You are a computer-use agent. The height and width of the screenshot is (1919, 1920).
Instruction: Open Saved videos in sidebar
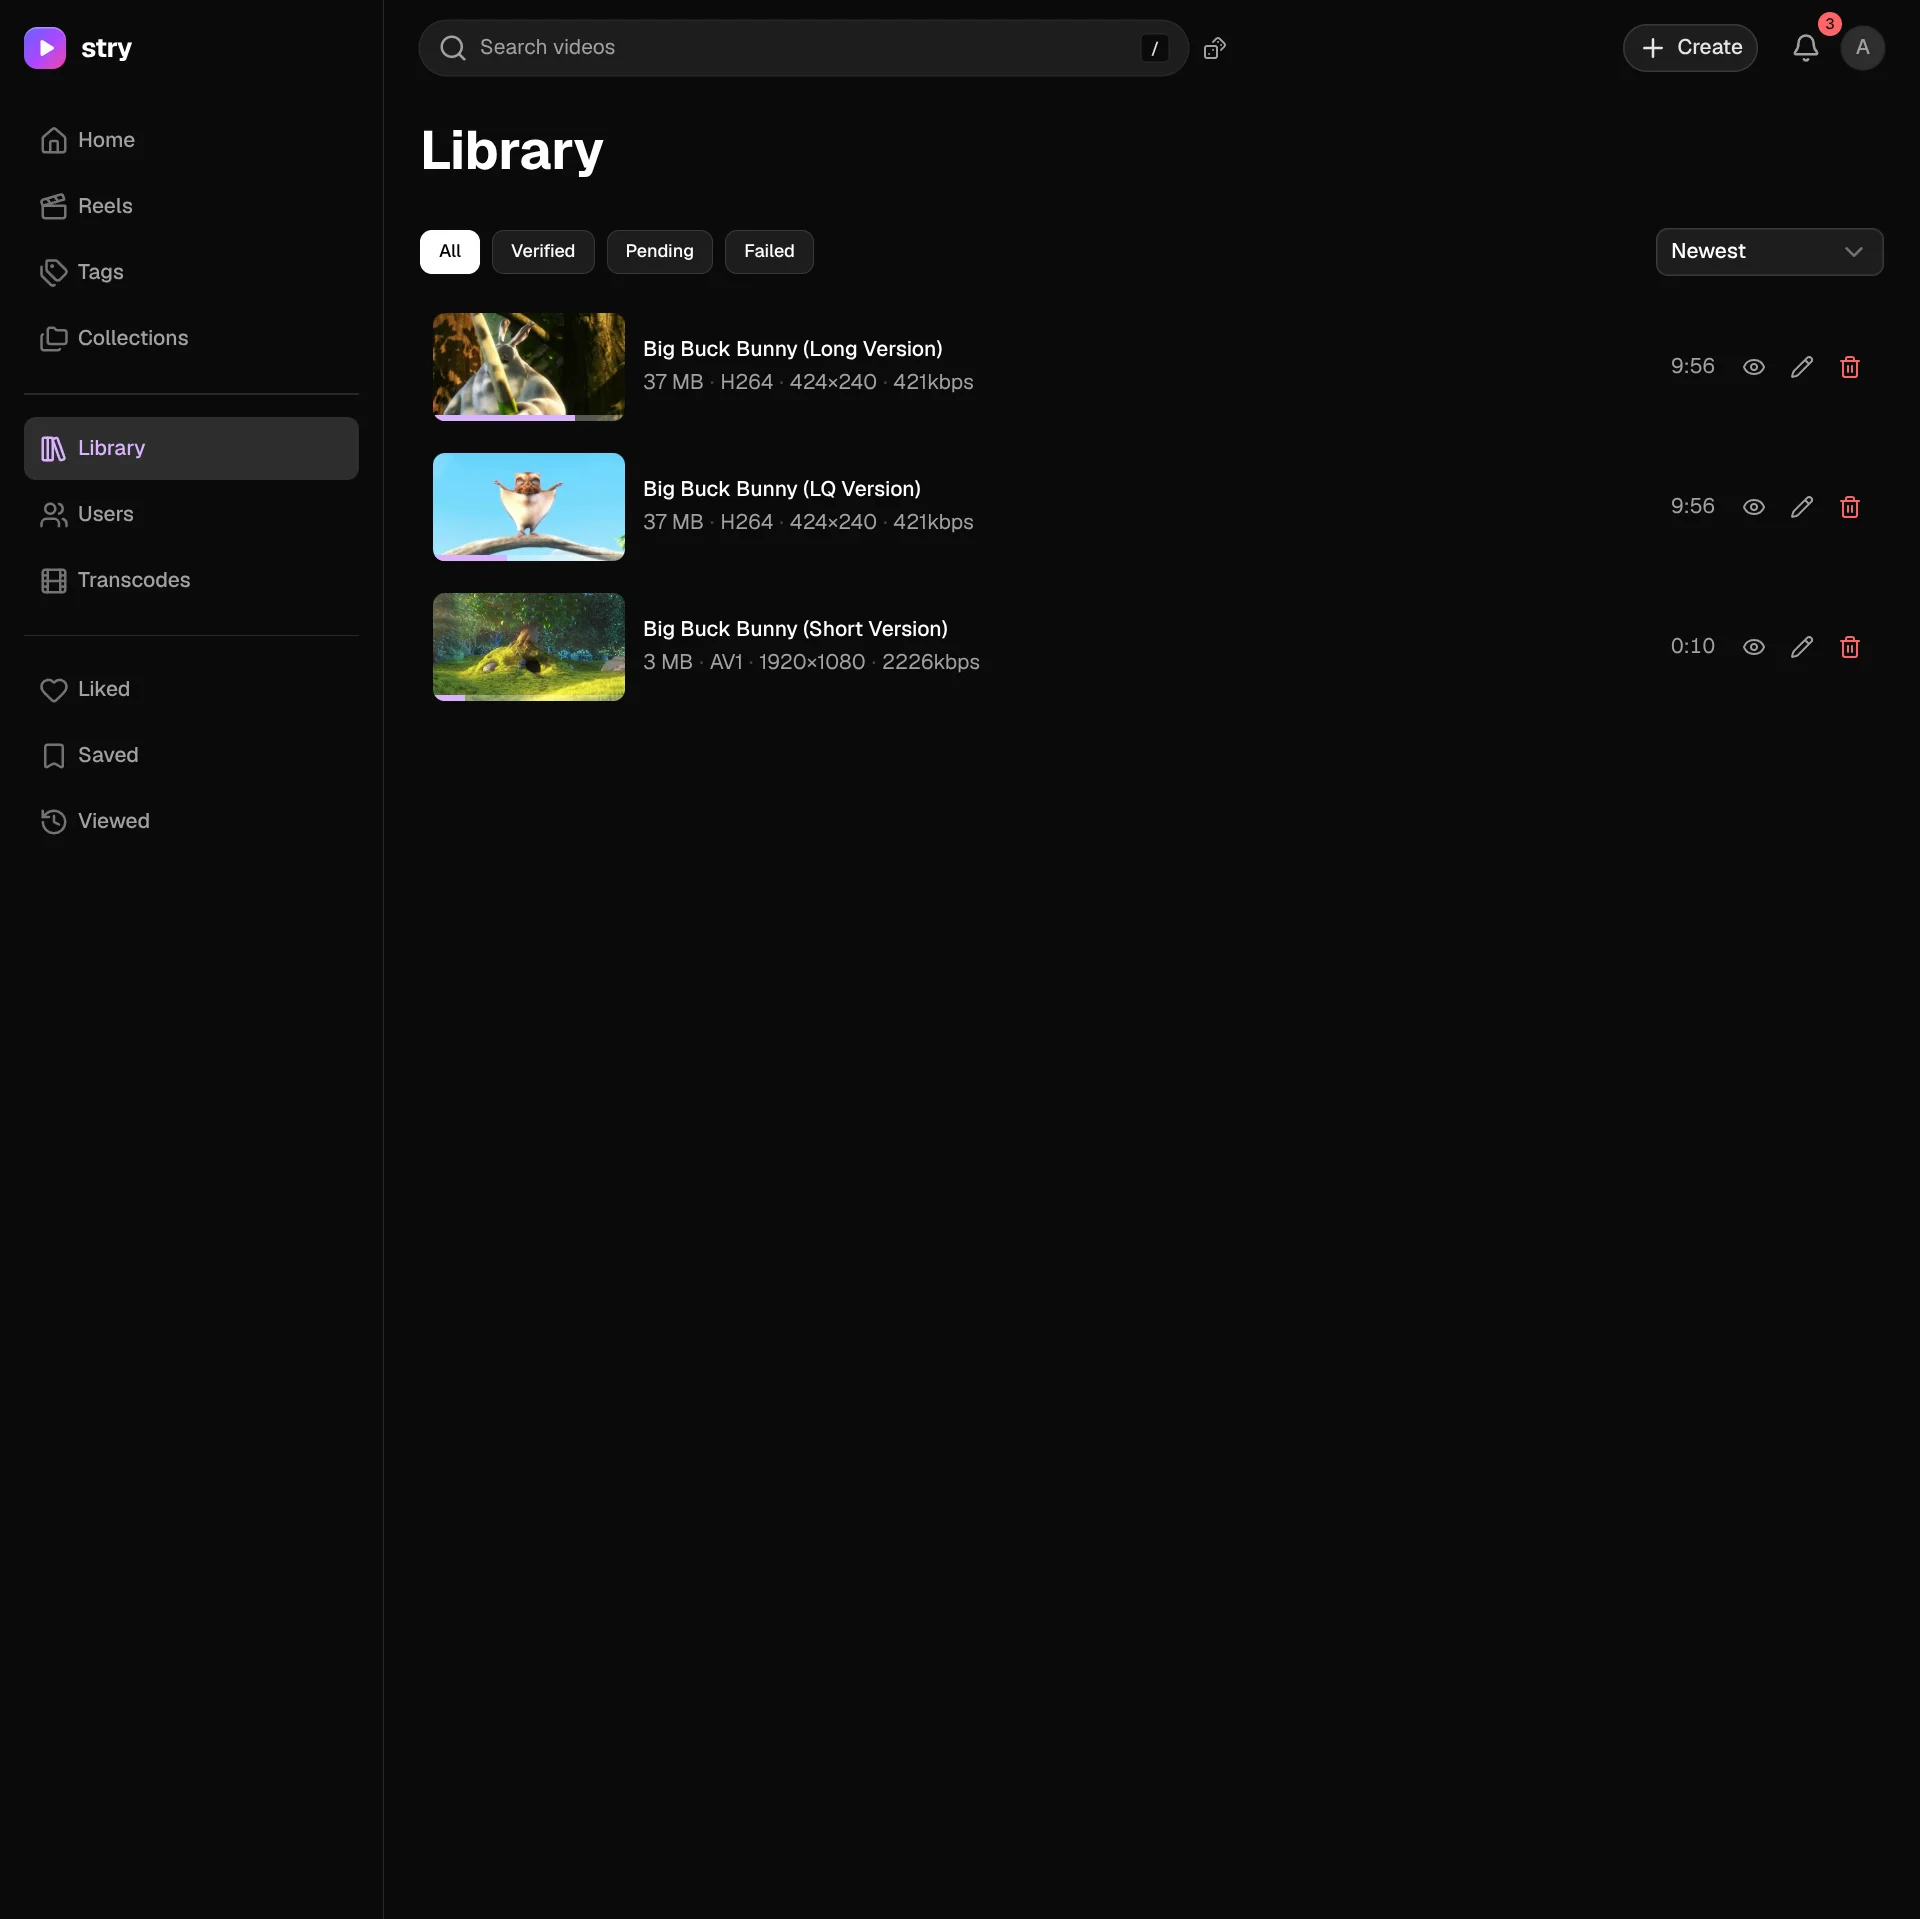pyautogui.click(x=191, y=755)
